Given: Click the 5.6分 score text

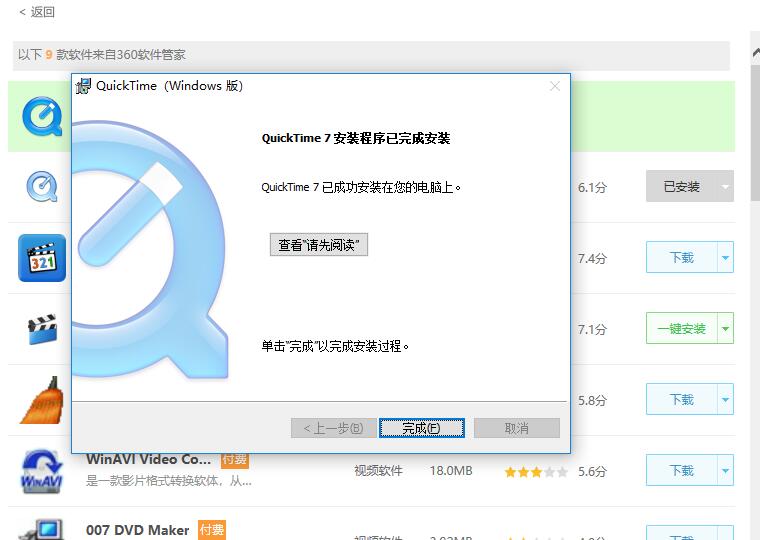Looking at the screenshot, I should pyautogui.click(x=592, y=472).
